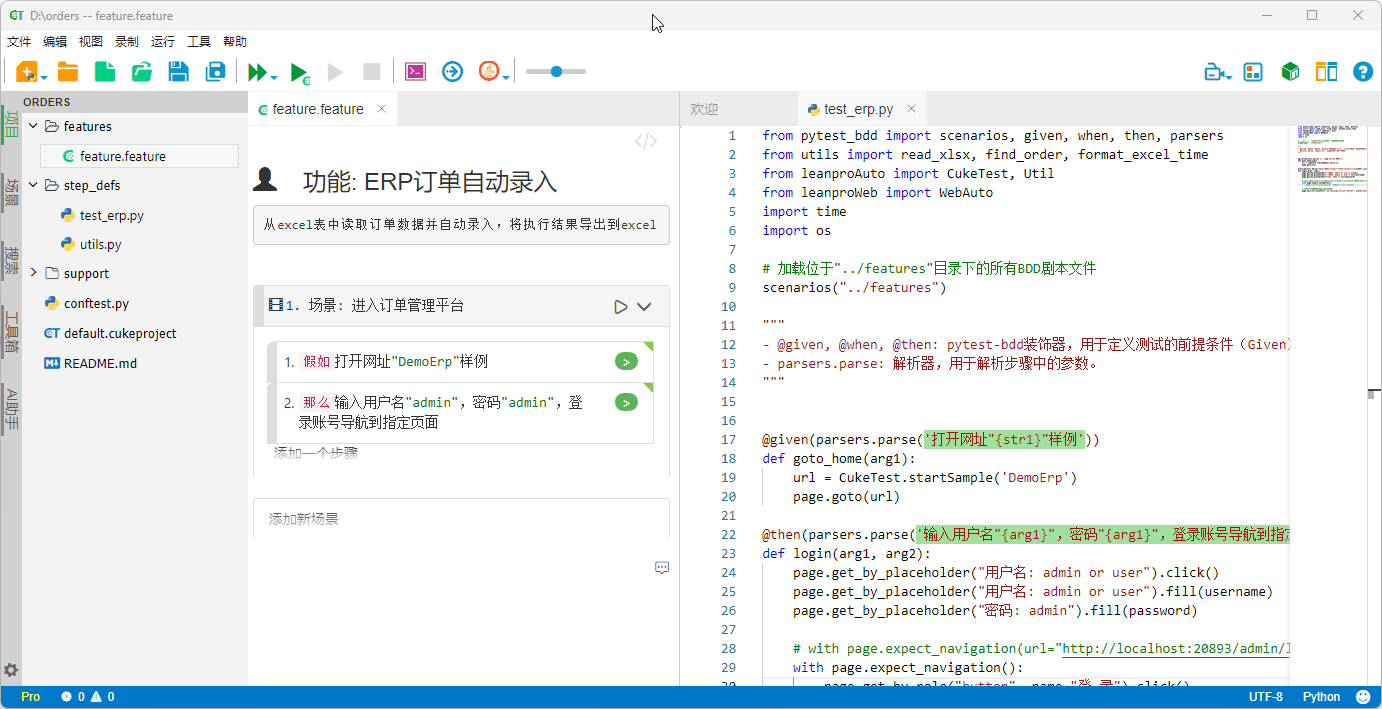
Task: Expand the support folder in tree
Action: [33, 273]
